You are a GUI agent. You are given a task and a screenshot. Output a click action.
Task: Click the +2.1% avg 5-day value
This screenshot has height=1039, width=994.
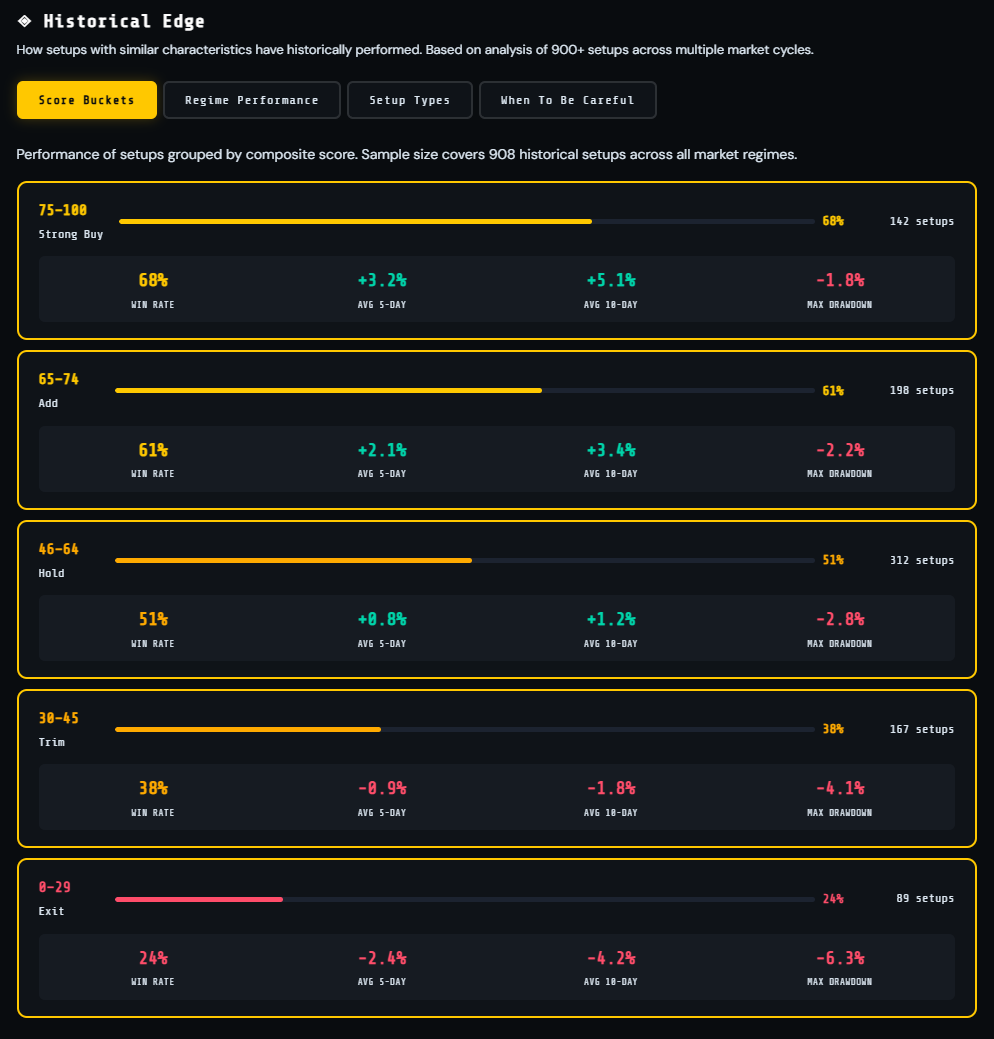click(382, 450)
